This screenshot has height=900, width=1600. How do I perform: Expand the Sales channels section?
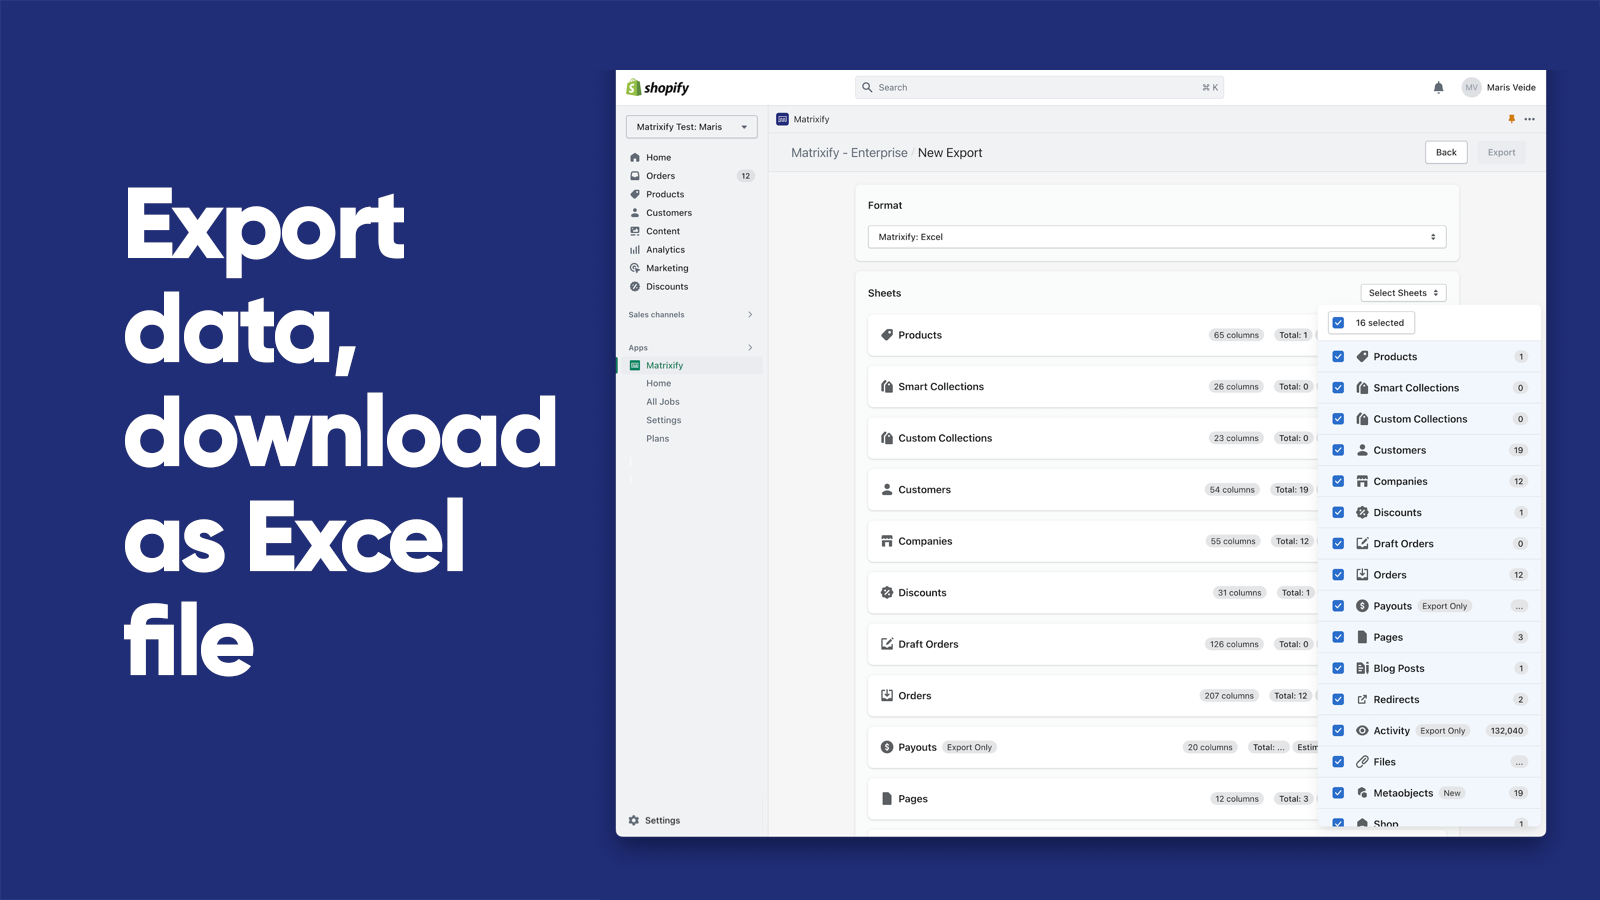coord(690,314)
